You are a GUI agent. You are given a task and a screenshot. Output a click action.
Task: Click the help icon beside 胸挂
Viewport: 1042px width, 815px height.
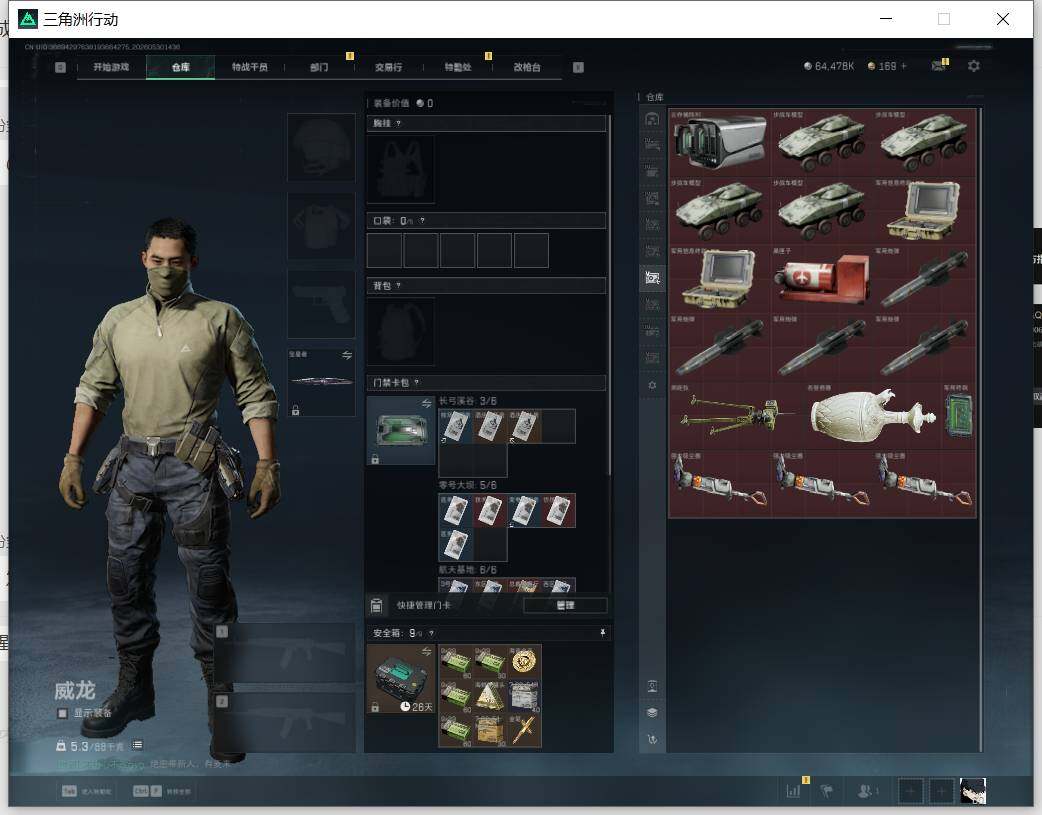[398, 124]
